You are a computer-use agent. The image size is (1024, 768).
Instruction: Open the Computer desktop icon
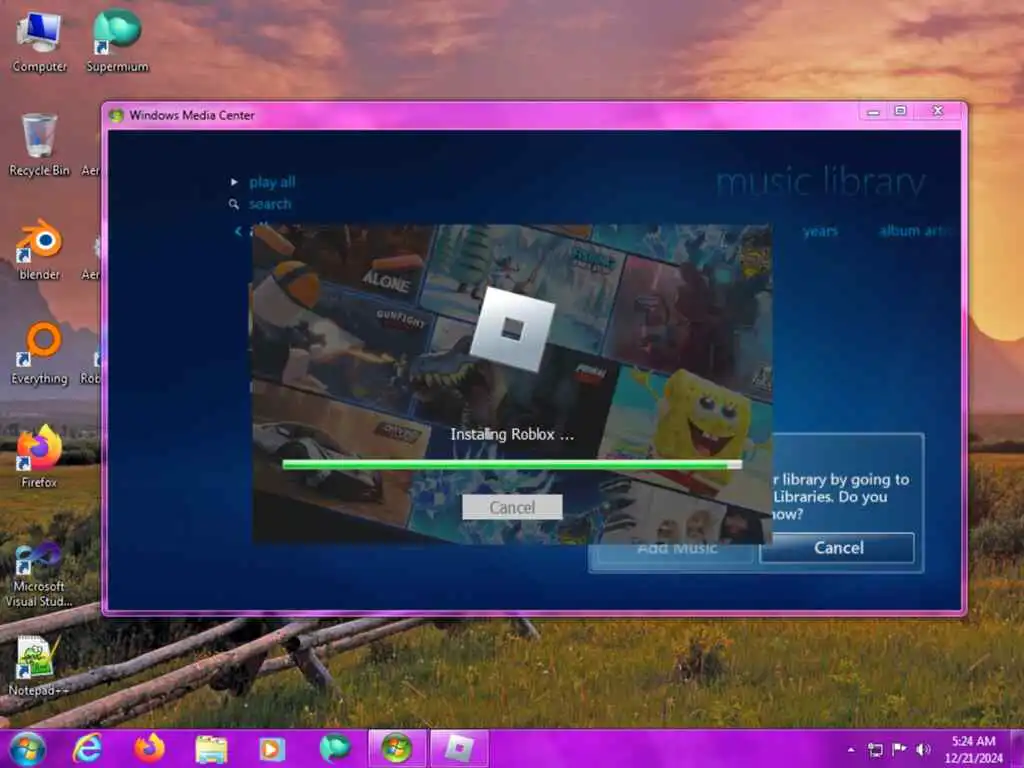pyautogui.click(x=39, y=42)
